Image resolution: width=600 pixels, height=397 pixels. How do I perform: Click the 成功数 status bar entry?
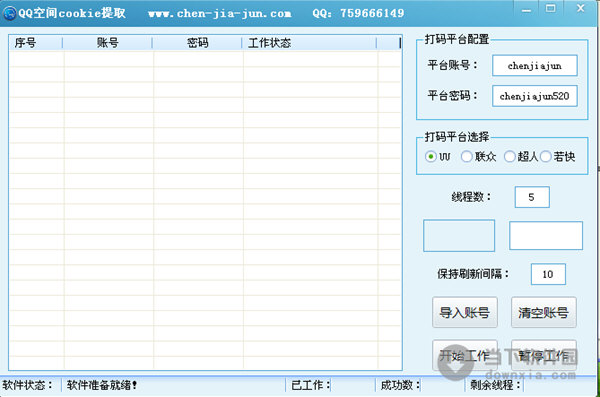point(400,385)
